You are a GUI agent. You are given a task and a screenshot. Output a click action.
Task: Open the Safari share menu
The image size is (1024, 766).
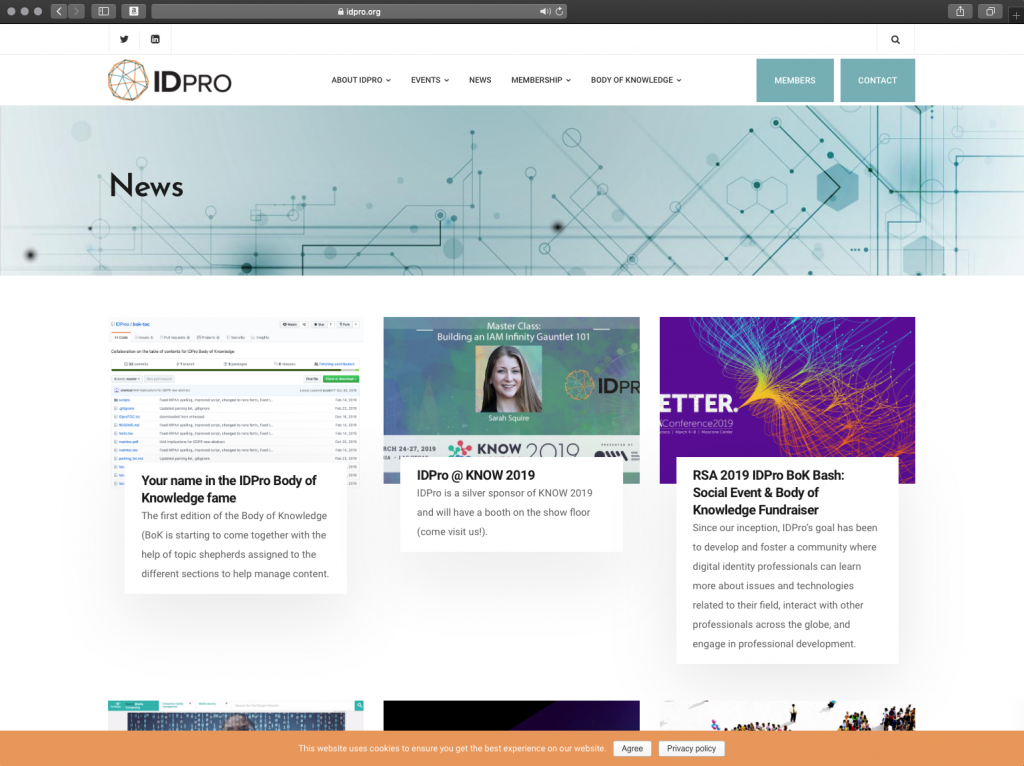point(959,11)
